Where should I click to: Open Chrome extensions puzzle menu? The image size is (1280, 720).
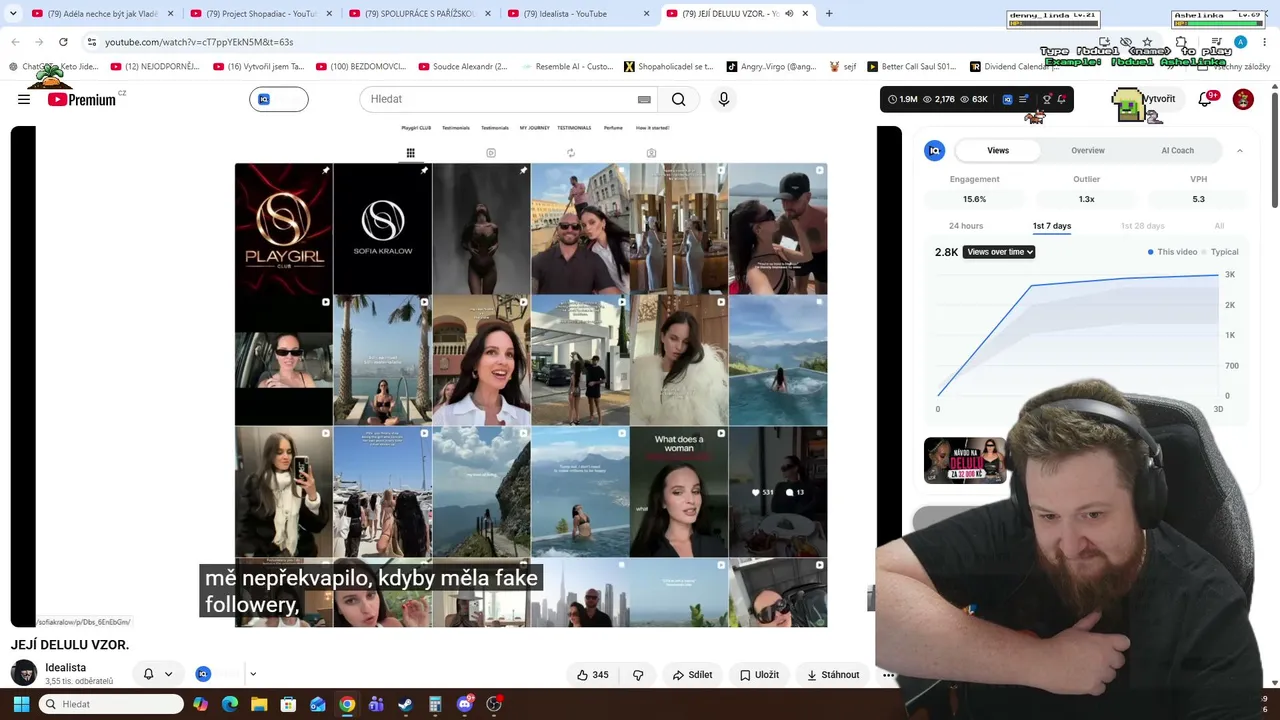(x=1181, y=42)
